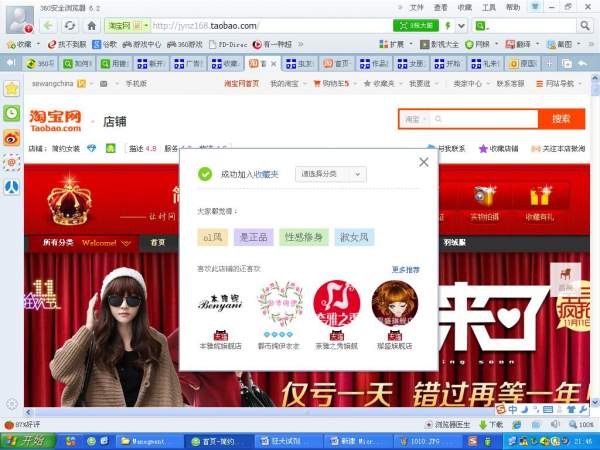The width and height of the screenshot is (600, 450).
Task: Click the green lightning speed-mode icon
Action: (448, 26)
